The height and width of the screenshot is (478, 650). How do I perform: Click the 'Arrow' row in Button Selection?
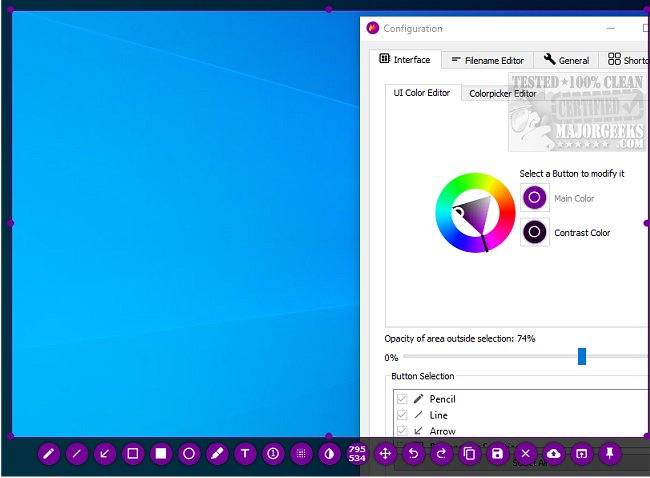pos(521,431)
